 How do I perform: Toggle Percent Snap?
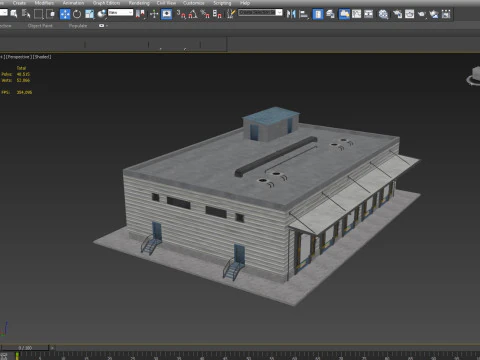205,14
